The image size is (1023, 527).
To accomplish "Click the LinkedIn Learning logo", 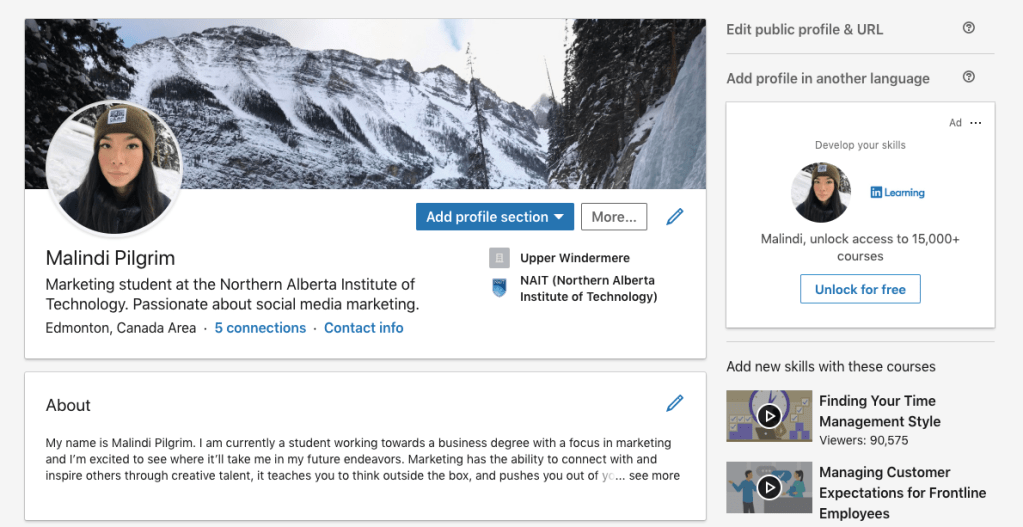I will (x=897, y=193).
